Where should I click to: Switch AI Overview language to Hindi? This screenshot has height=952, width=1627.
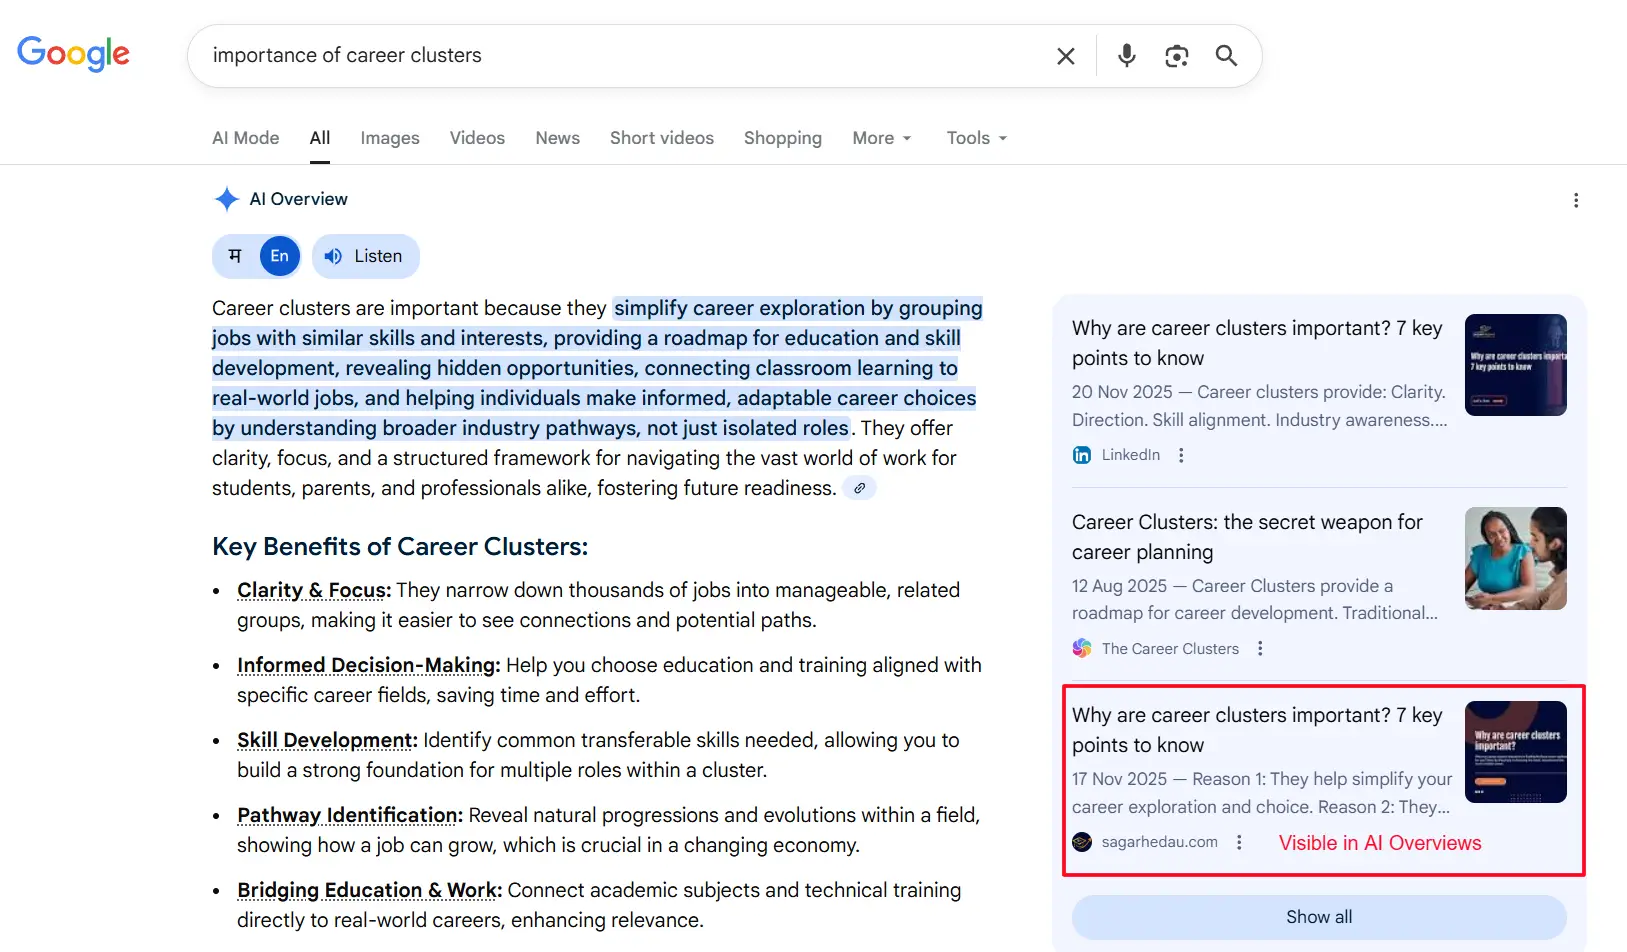(233, 256)
